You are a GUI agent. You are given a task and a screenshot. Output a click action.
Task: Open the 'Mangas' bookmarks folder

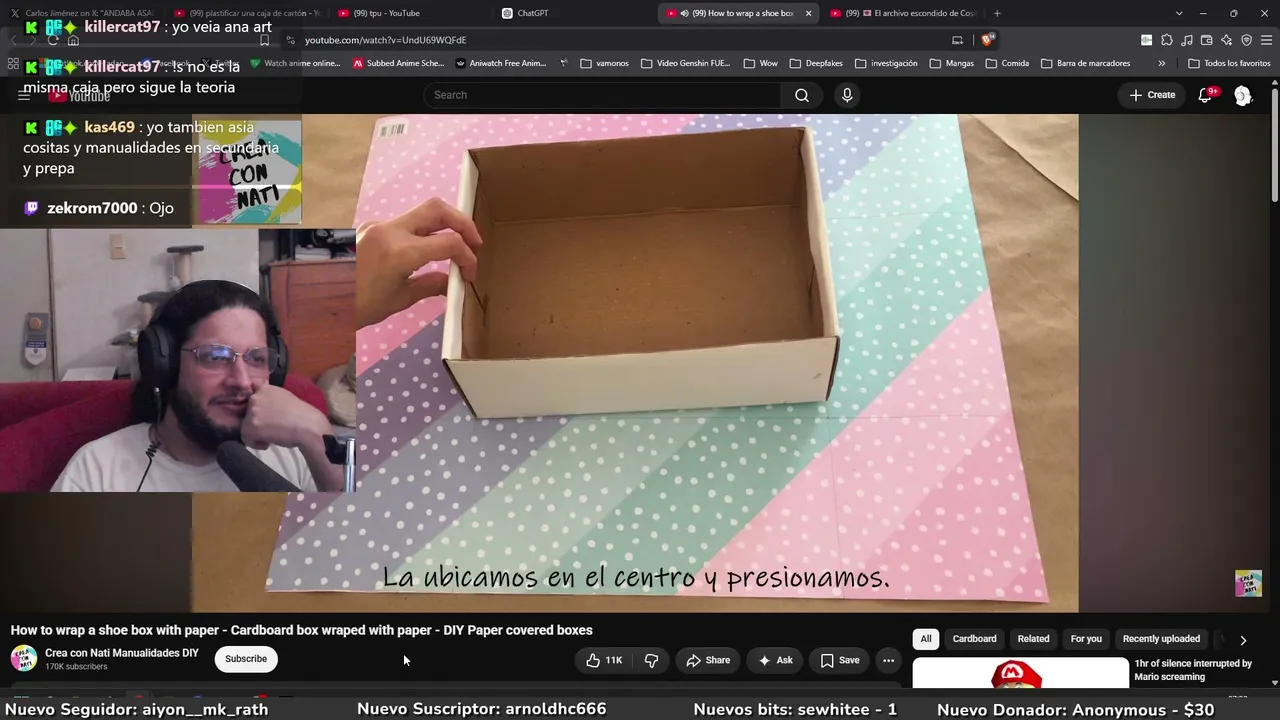point(951,63)
